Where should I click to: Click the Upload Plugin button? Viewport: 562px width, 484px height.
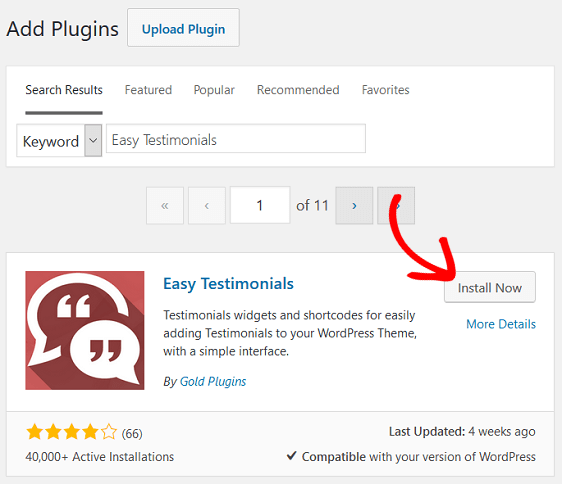[x=184, y=28]
